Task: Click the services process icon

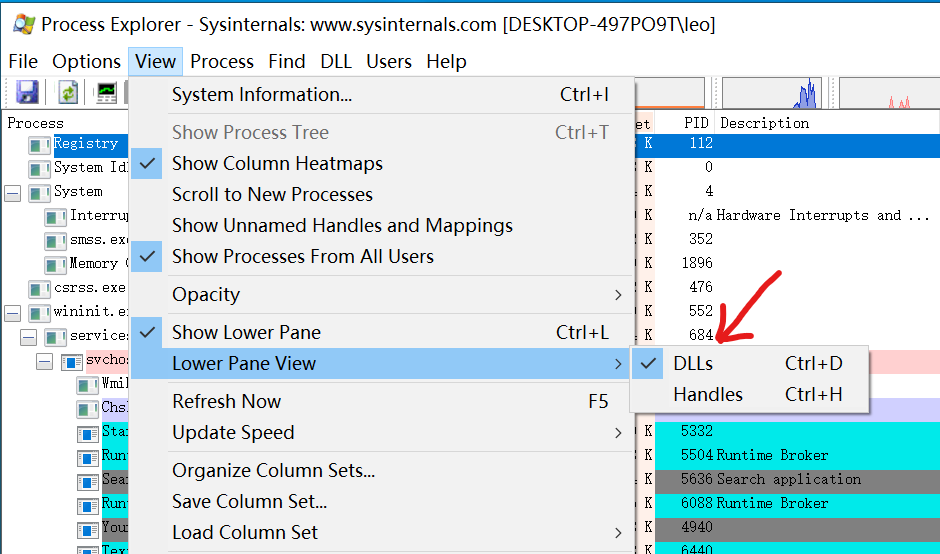Action: click(x=56, y=337)
